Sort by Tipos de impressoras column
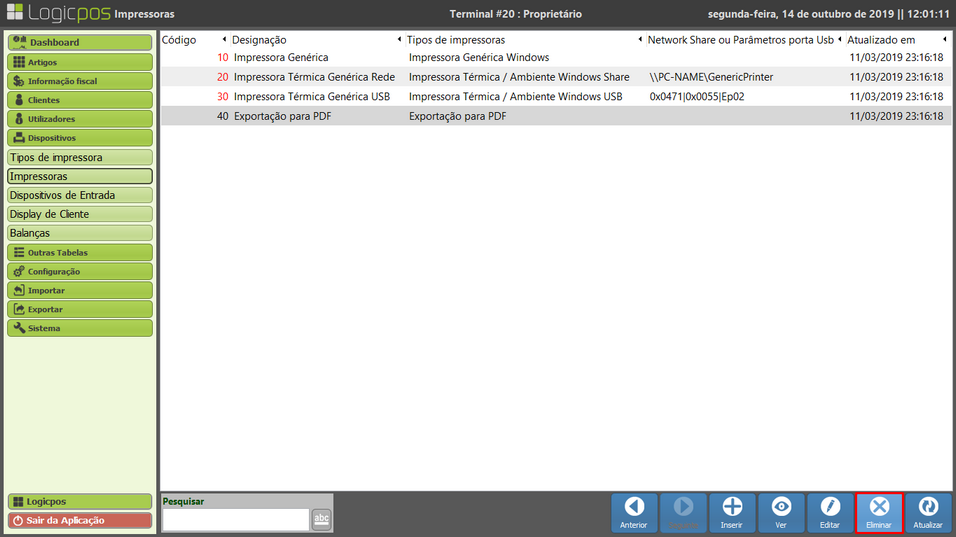The image size is (956, 537). point(455,40)
